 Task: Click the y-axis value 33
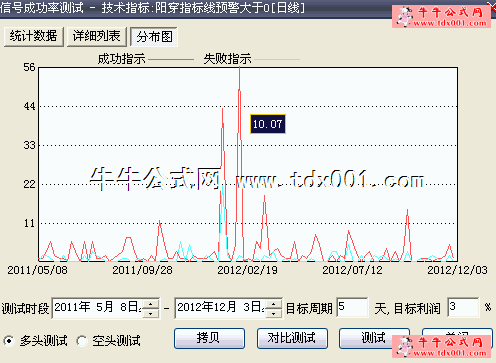(29, 145)
